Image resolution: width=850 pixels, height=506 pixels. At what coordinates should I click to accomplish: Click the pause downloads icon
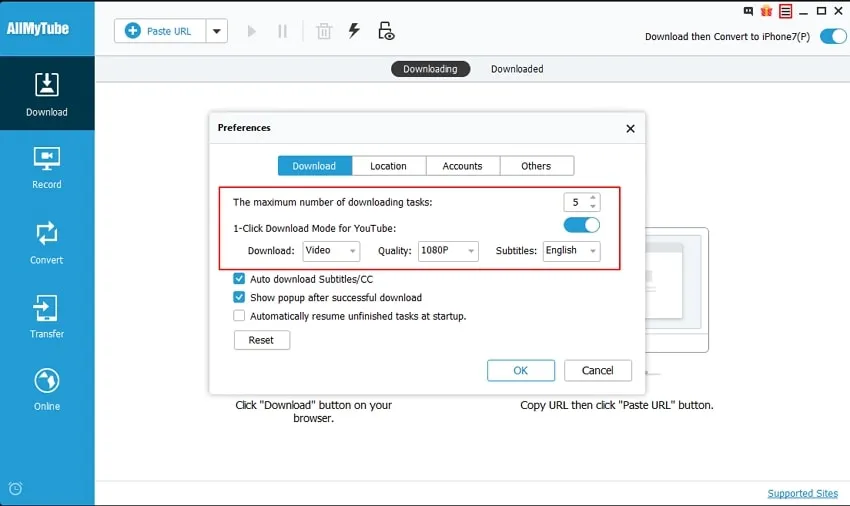tap(282, 31)
